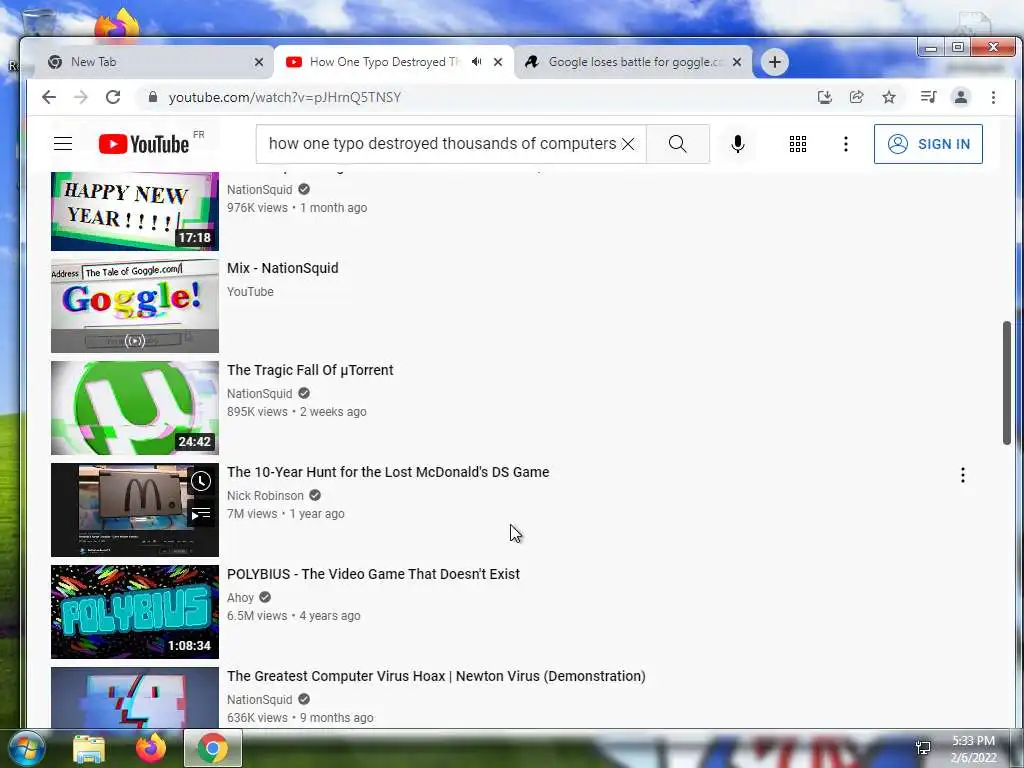
Task: Visit the Nick Robinson channel
Action: pos(265,496)
